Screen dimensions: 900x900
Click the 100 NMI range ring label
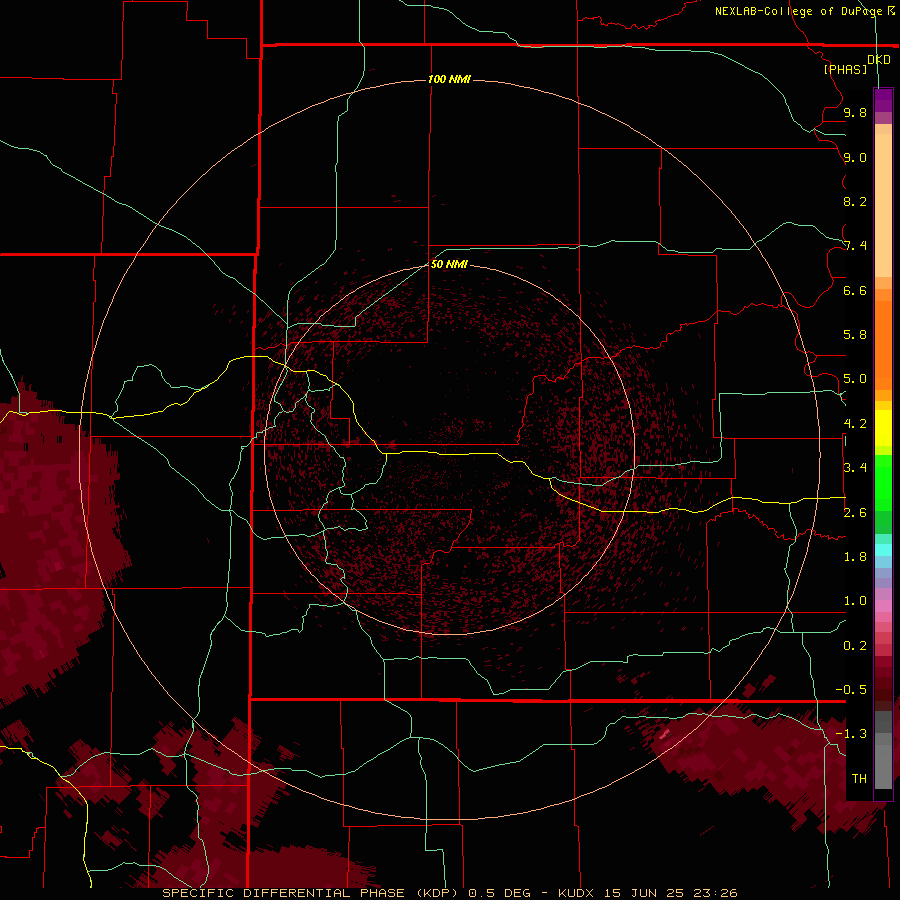[x=449, y=79]
